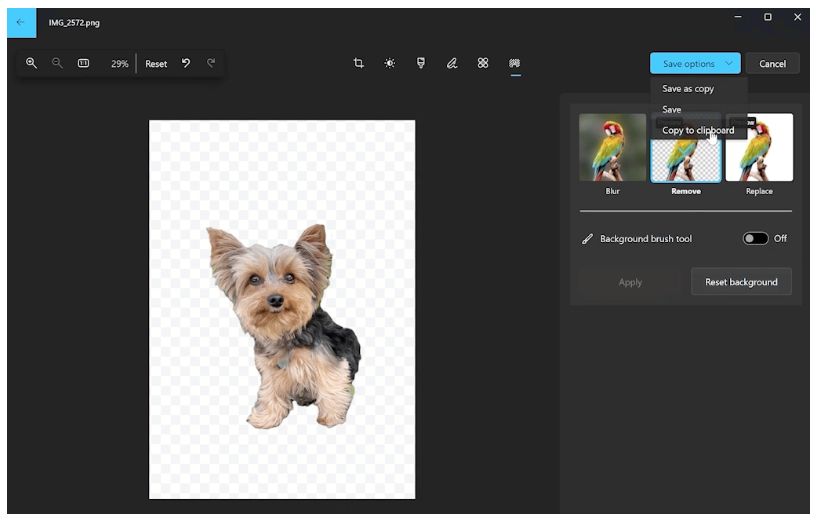Click the Save options button label
Image resolution: width=821 pixels, height=519 pixels.
pyautogui.click(x=689, y=64)
